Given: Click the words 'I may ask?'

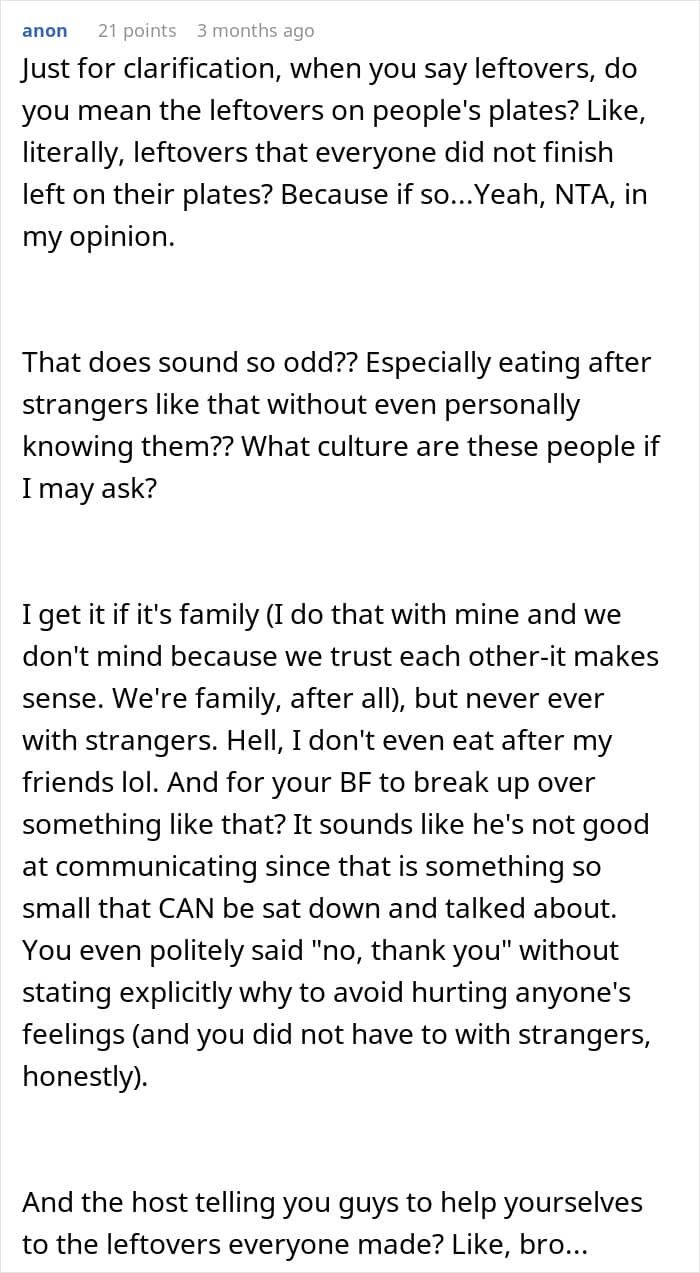Looking at the screenshot, I should (90, 488).
